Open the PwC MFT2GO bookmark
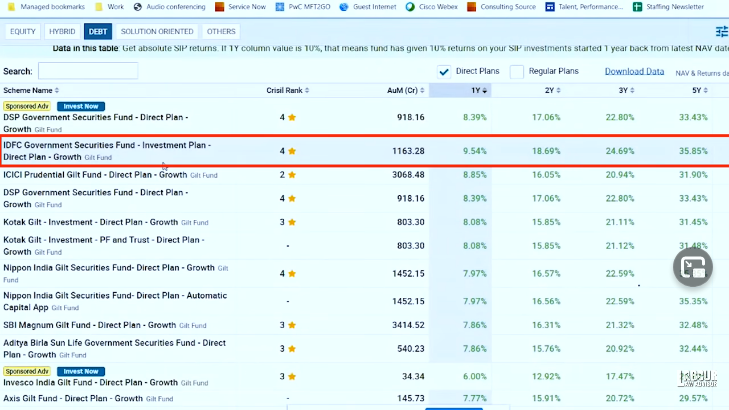The height and width of the screenshot is (410, 729). 303,7
